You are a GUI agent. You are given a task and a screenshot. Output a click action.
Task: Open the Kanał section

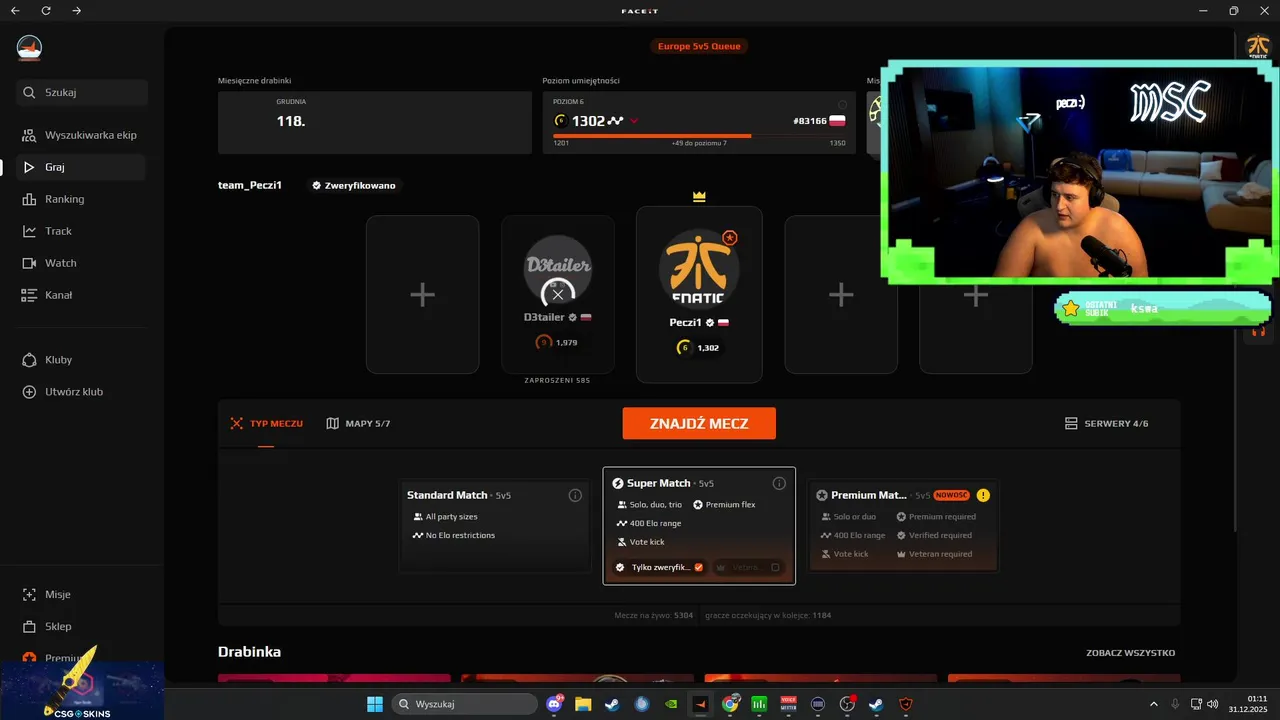[82, 295]
